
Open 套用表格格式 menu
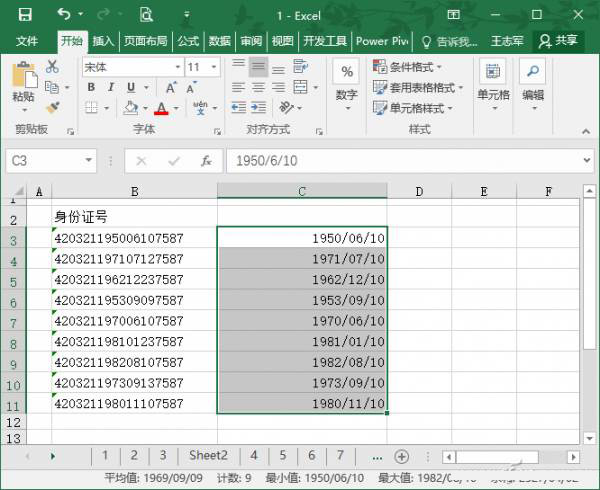(418, 88)
